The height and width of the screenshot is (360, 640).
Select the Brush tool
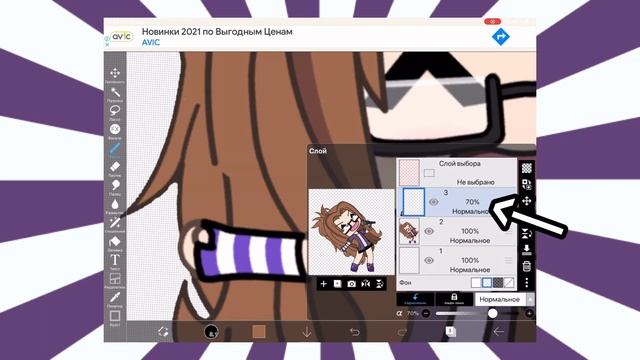click(x=115, y=149)
